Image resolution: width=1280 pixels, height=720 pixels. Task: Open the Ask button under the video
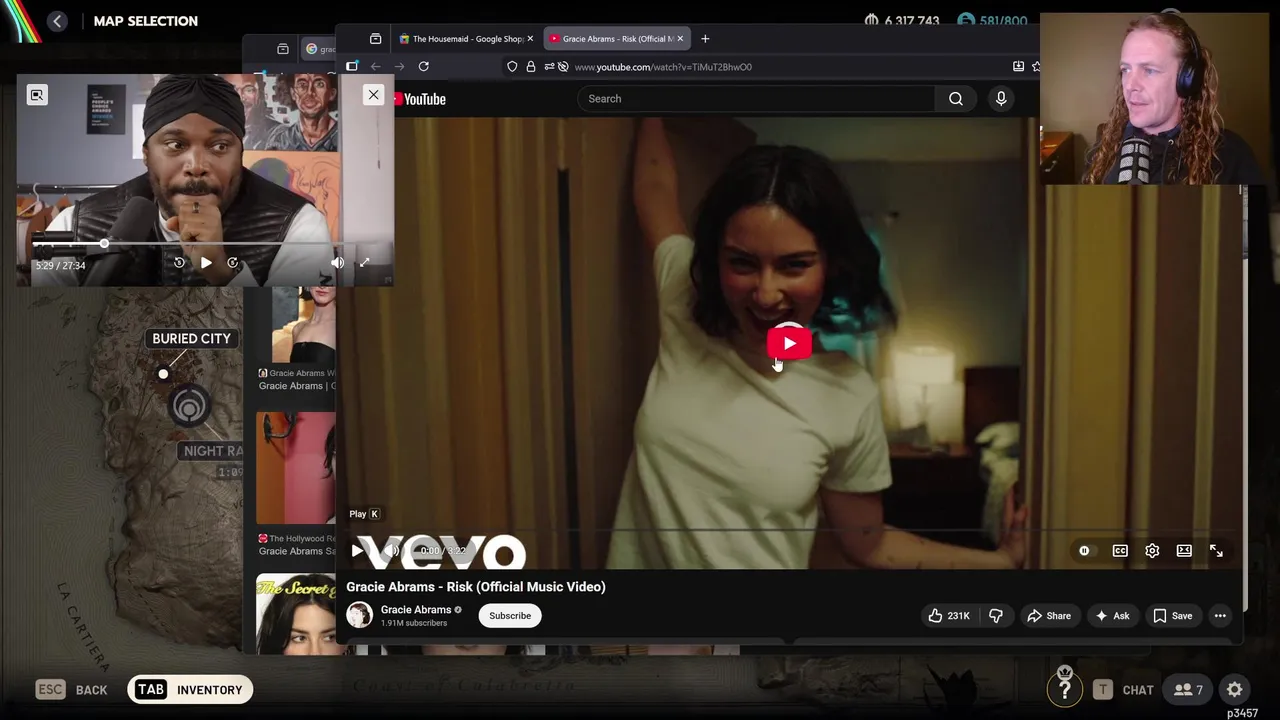1112,616
